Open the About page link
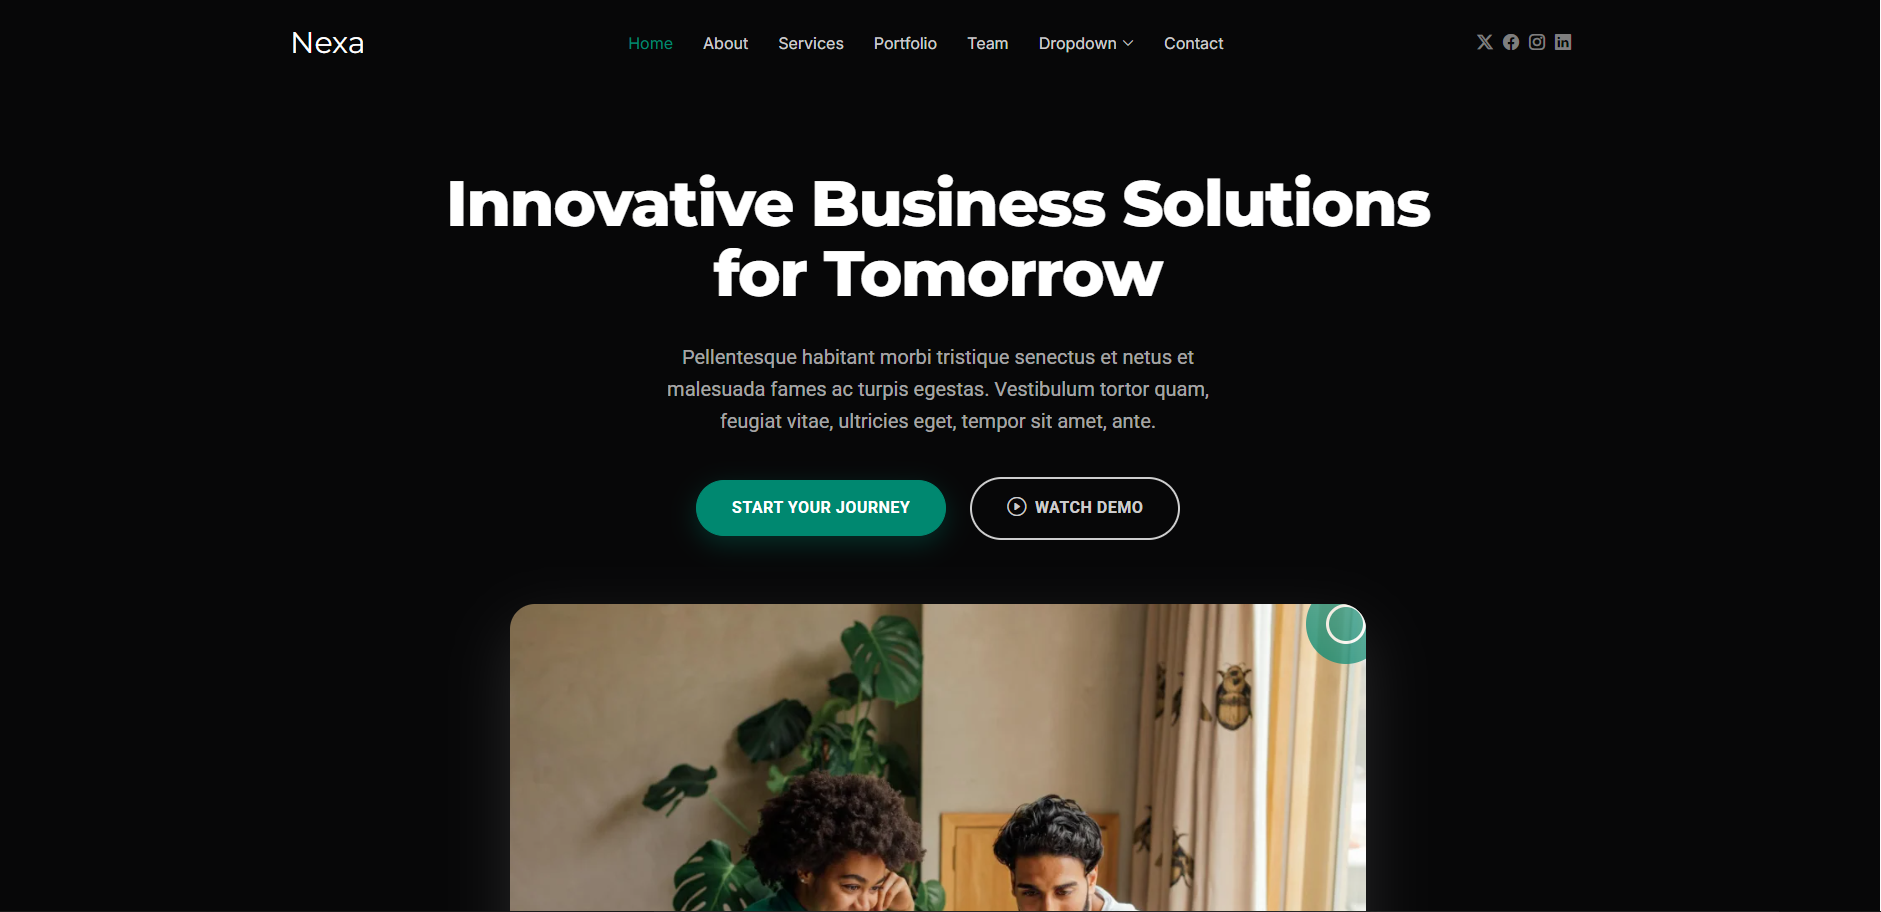The height and width of the screenshot is (912, 1881). (725, 43)
